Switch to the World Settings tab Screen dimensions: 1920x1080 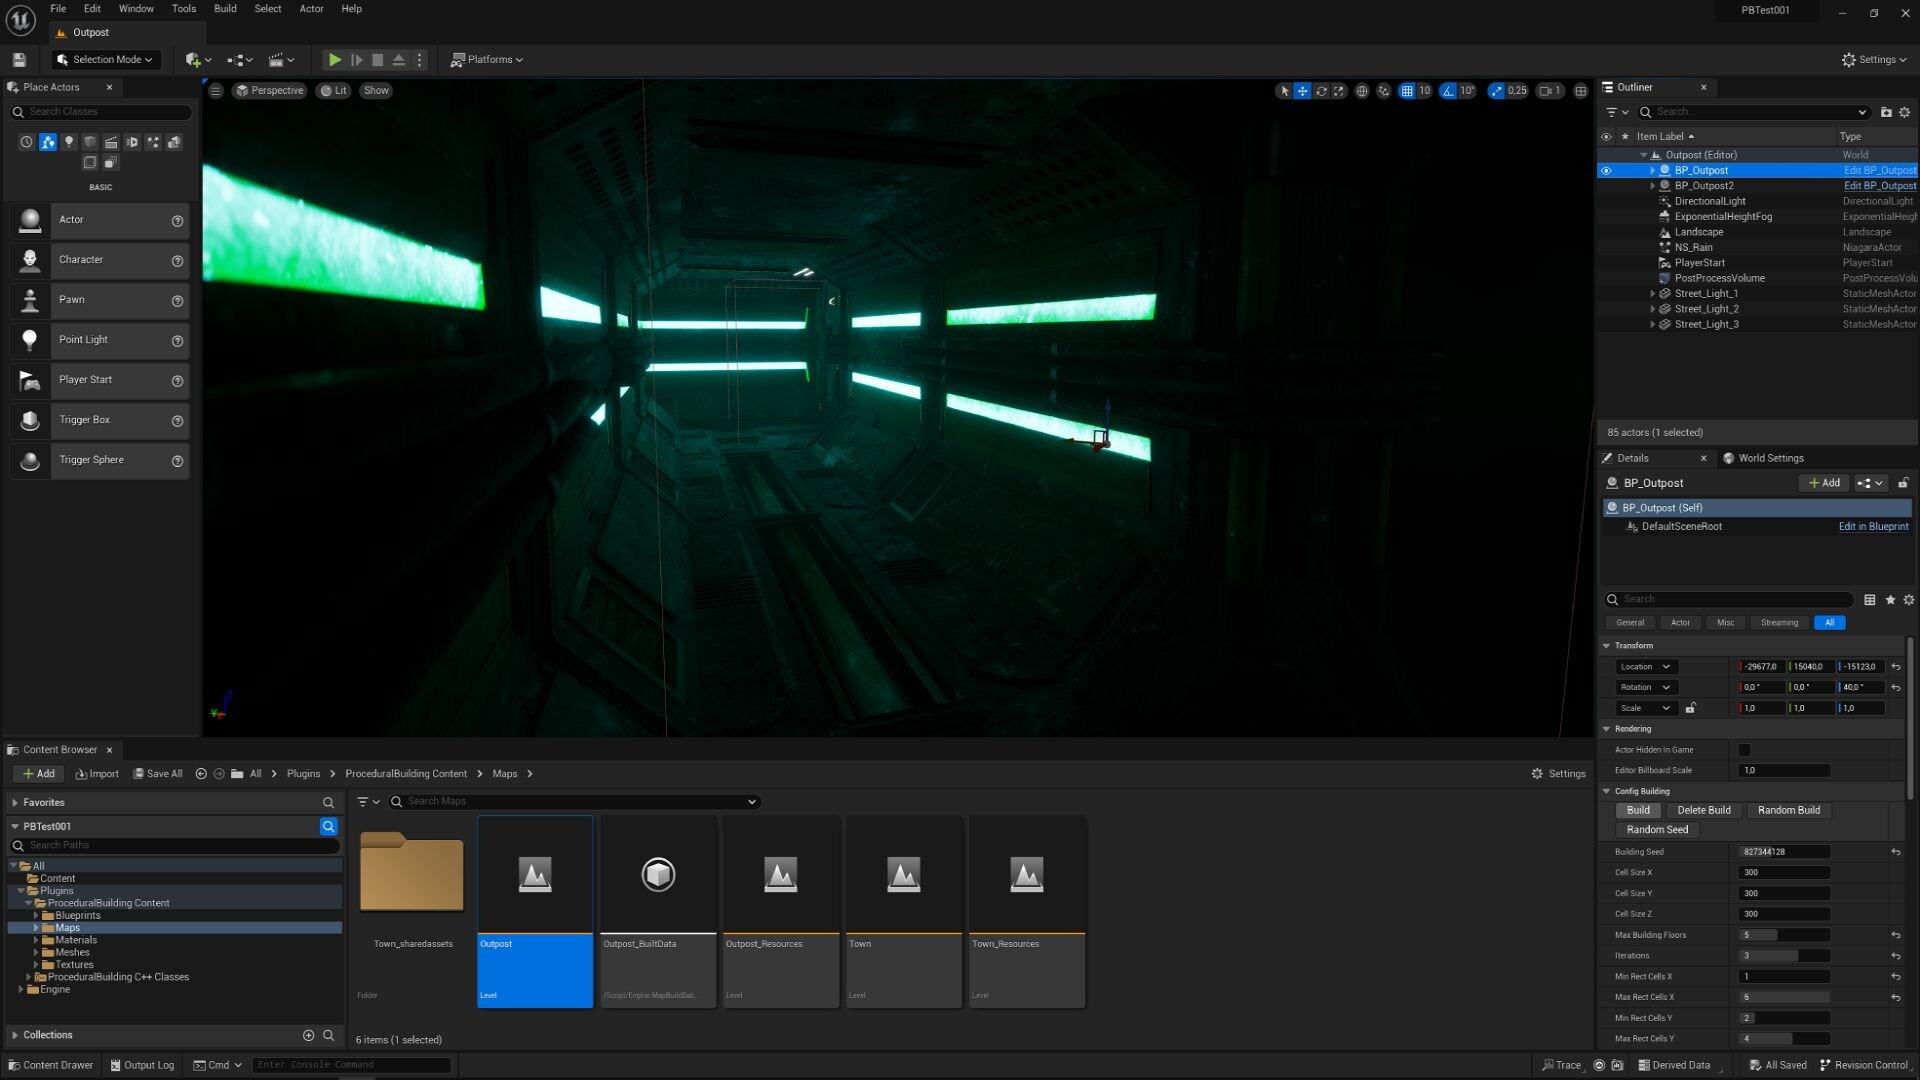click(1764, 458)
